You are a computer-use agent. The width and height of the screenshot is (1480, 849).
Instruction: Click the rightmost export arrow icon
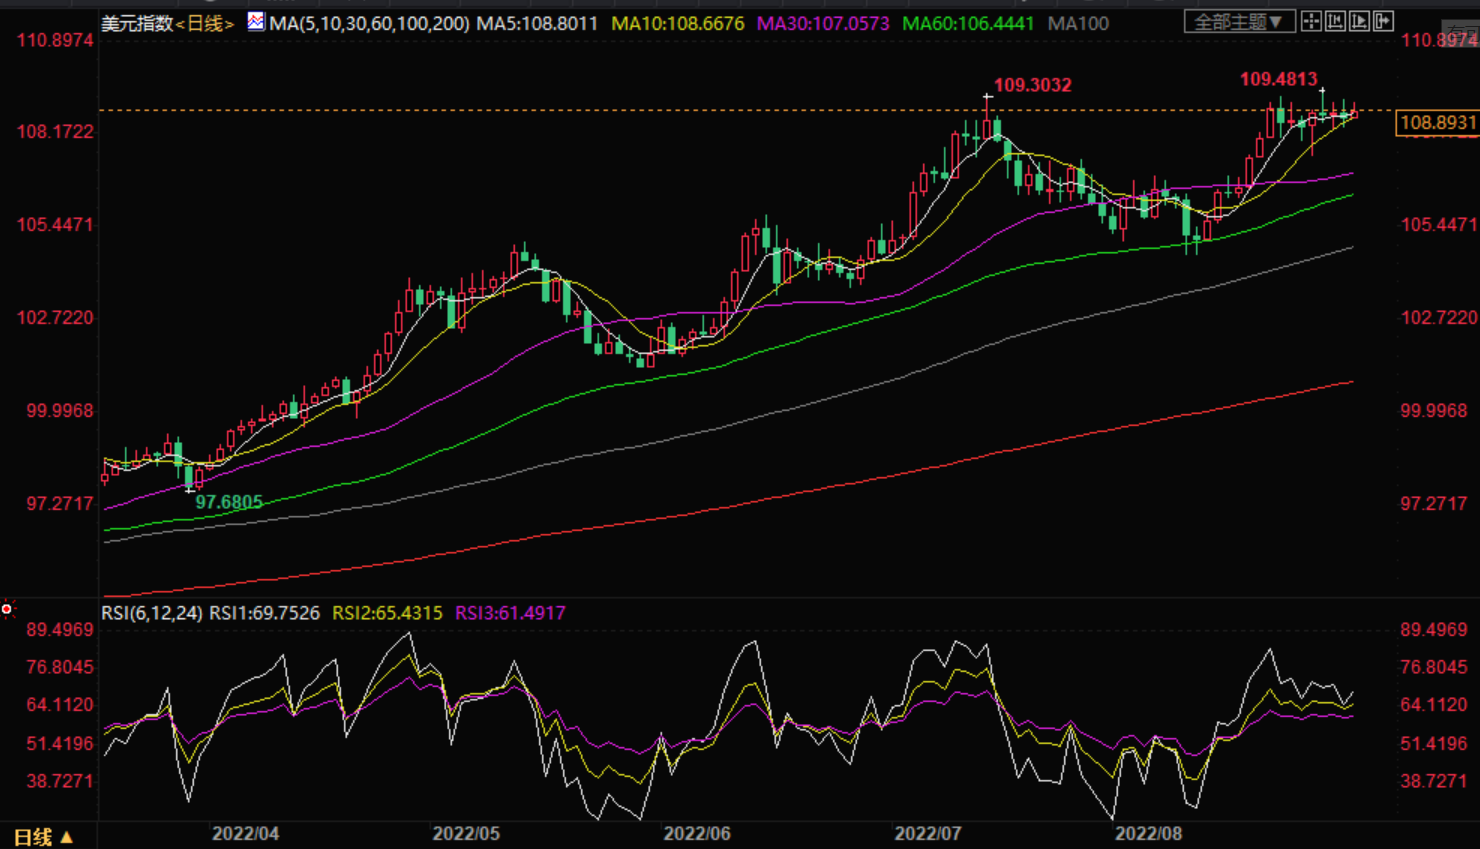click(x=1384, y=21)
